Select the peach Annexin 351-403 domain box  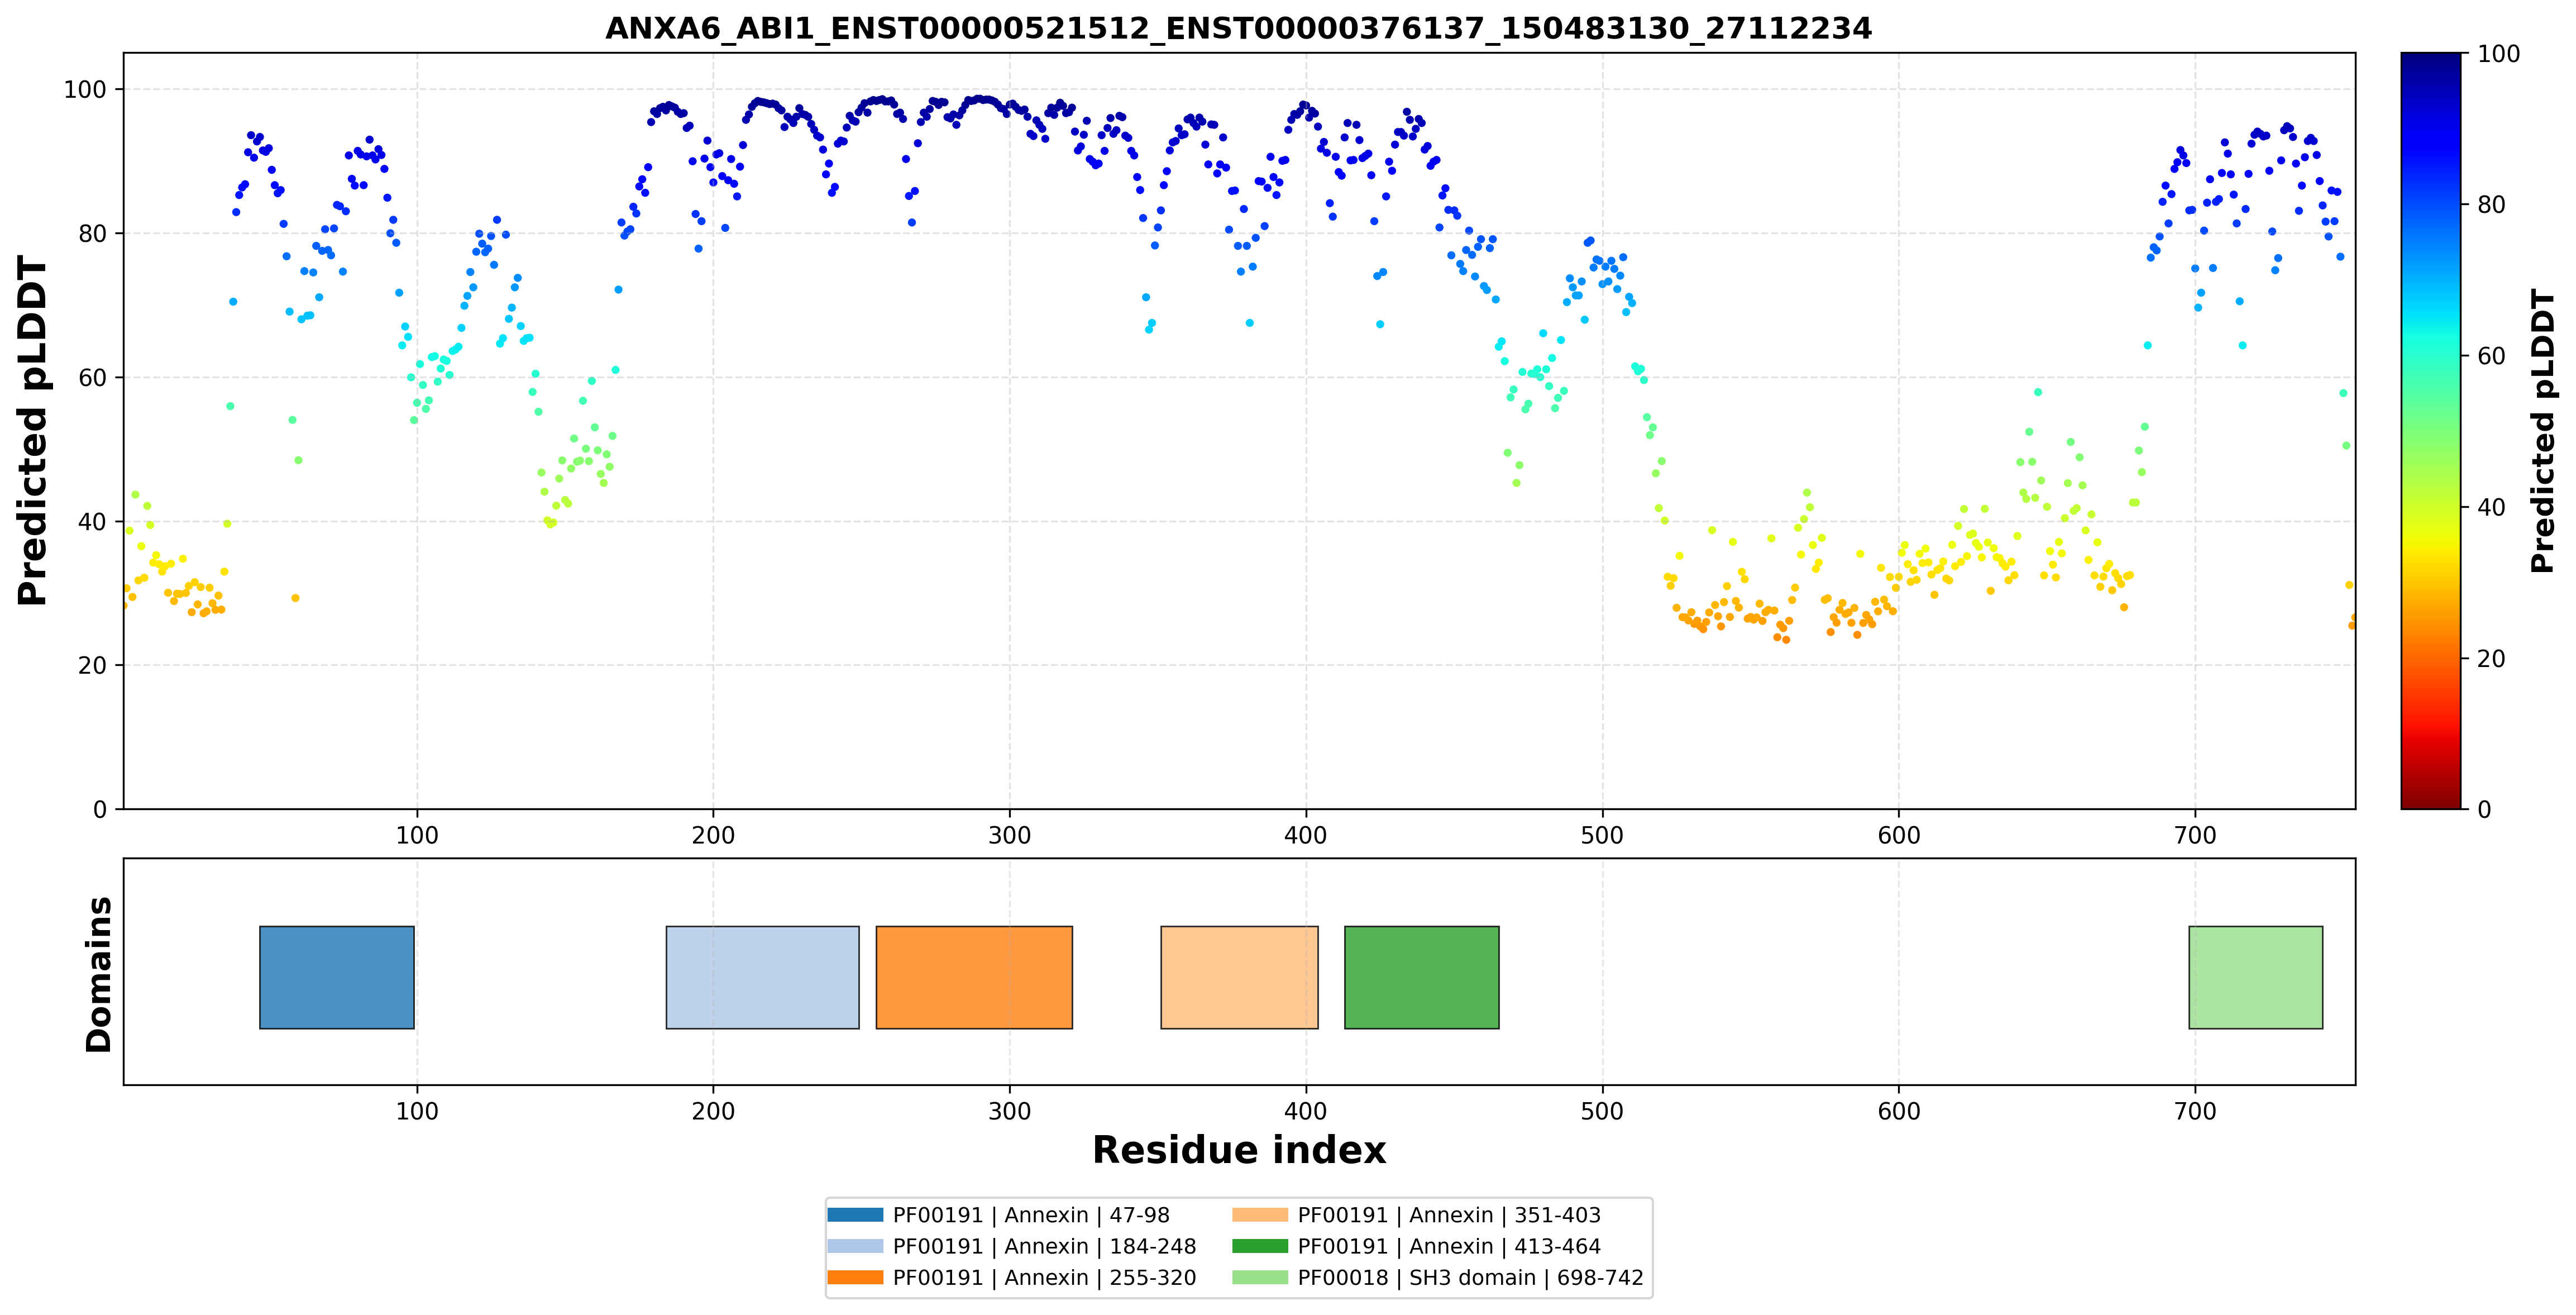point(1239,977)
